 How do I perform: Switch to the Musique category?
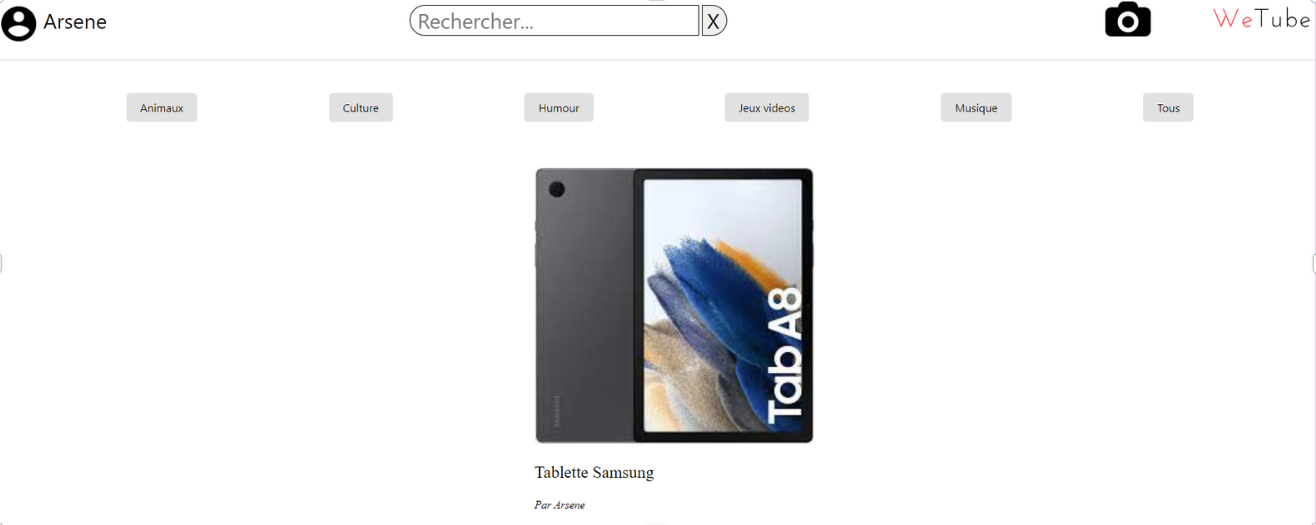(976, 108)
